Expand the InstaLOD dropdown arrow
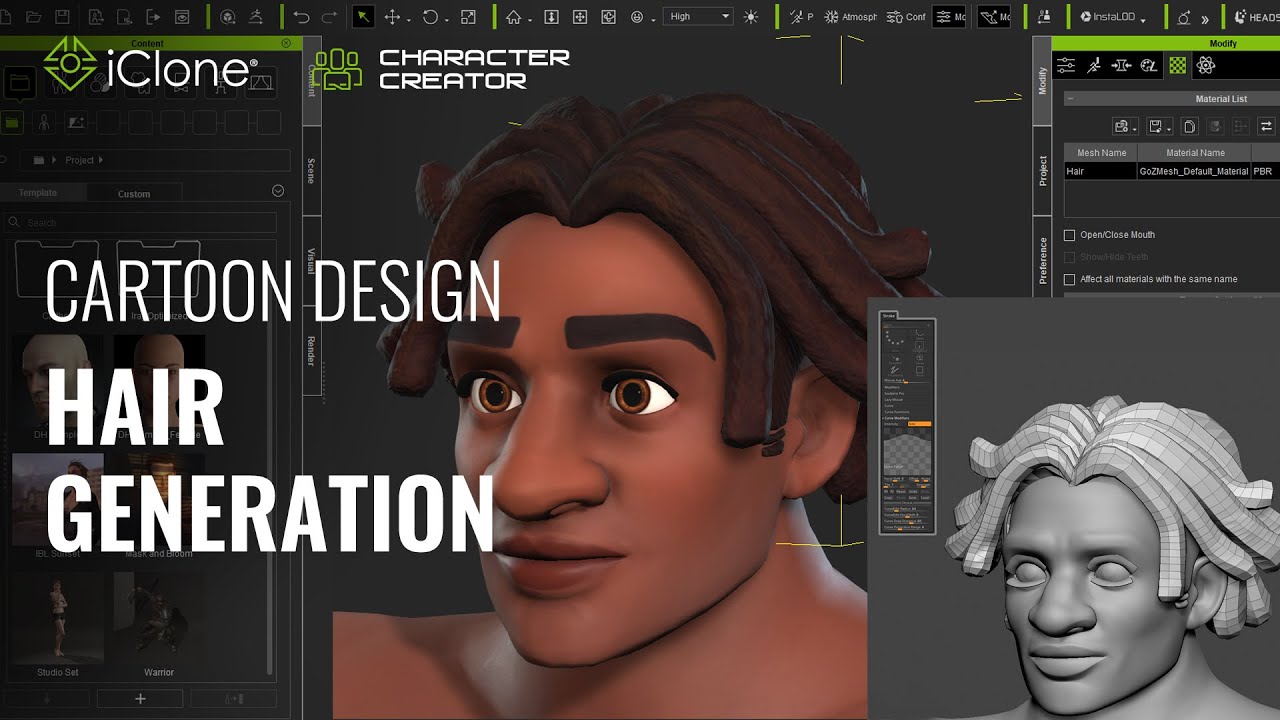This screenshot has width=1280, height=720. click(1142, 19)
